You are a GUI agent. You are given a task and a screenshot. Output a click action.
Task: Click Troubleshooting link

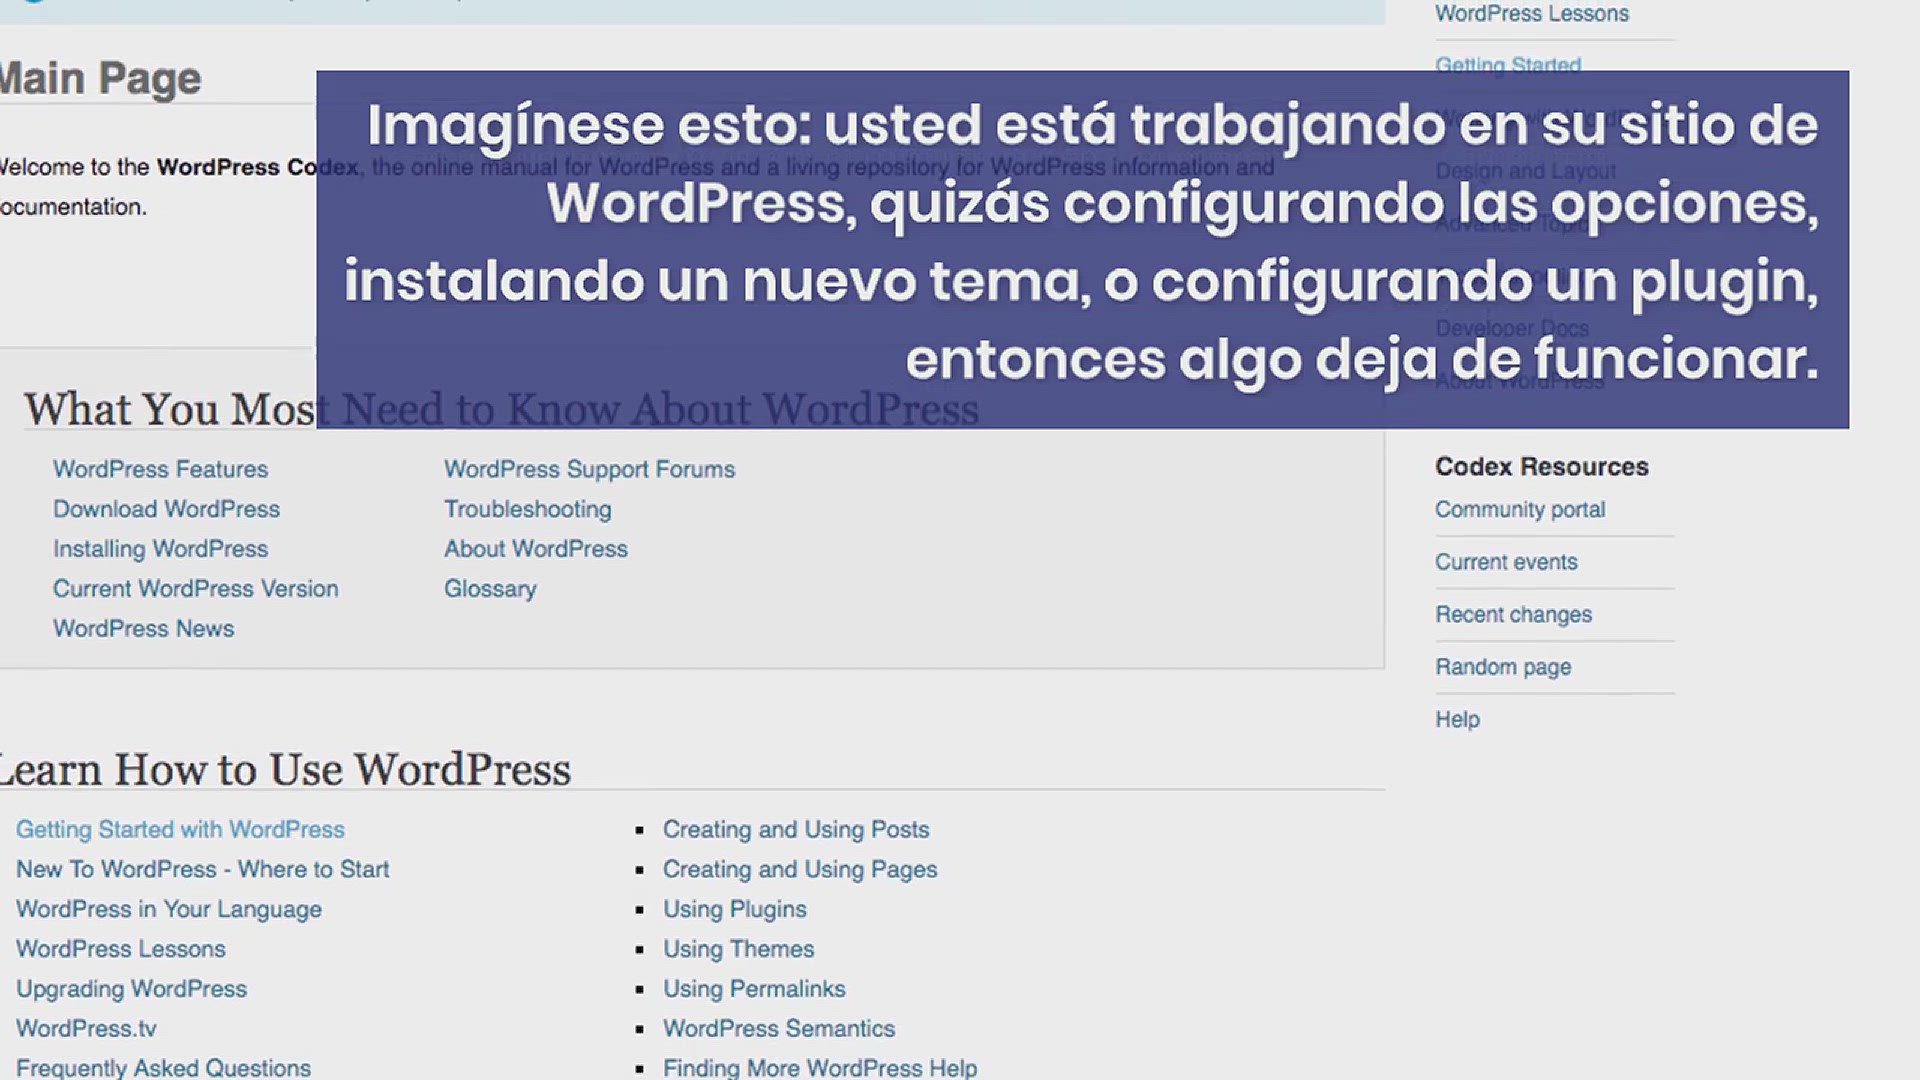point(527,509)
